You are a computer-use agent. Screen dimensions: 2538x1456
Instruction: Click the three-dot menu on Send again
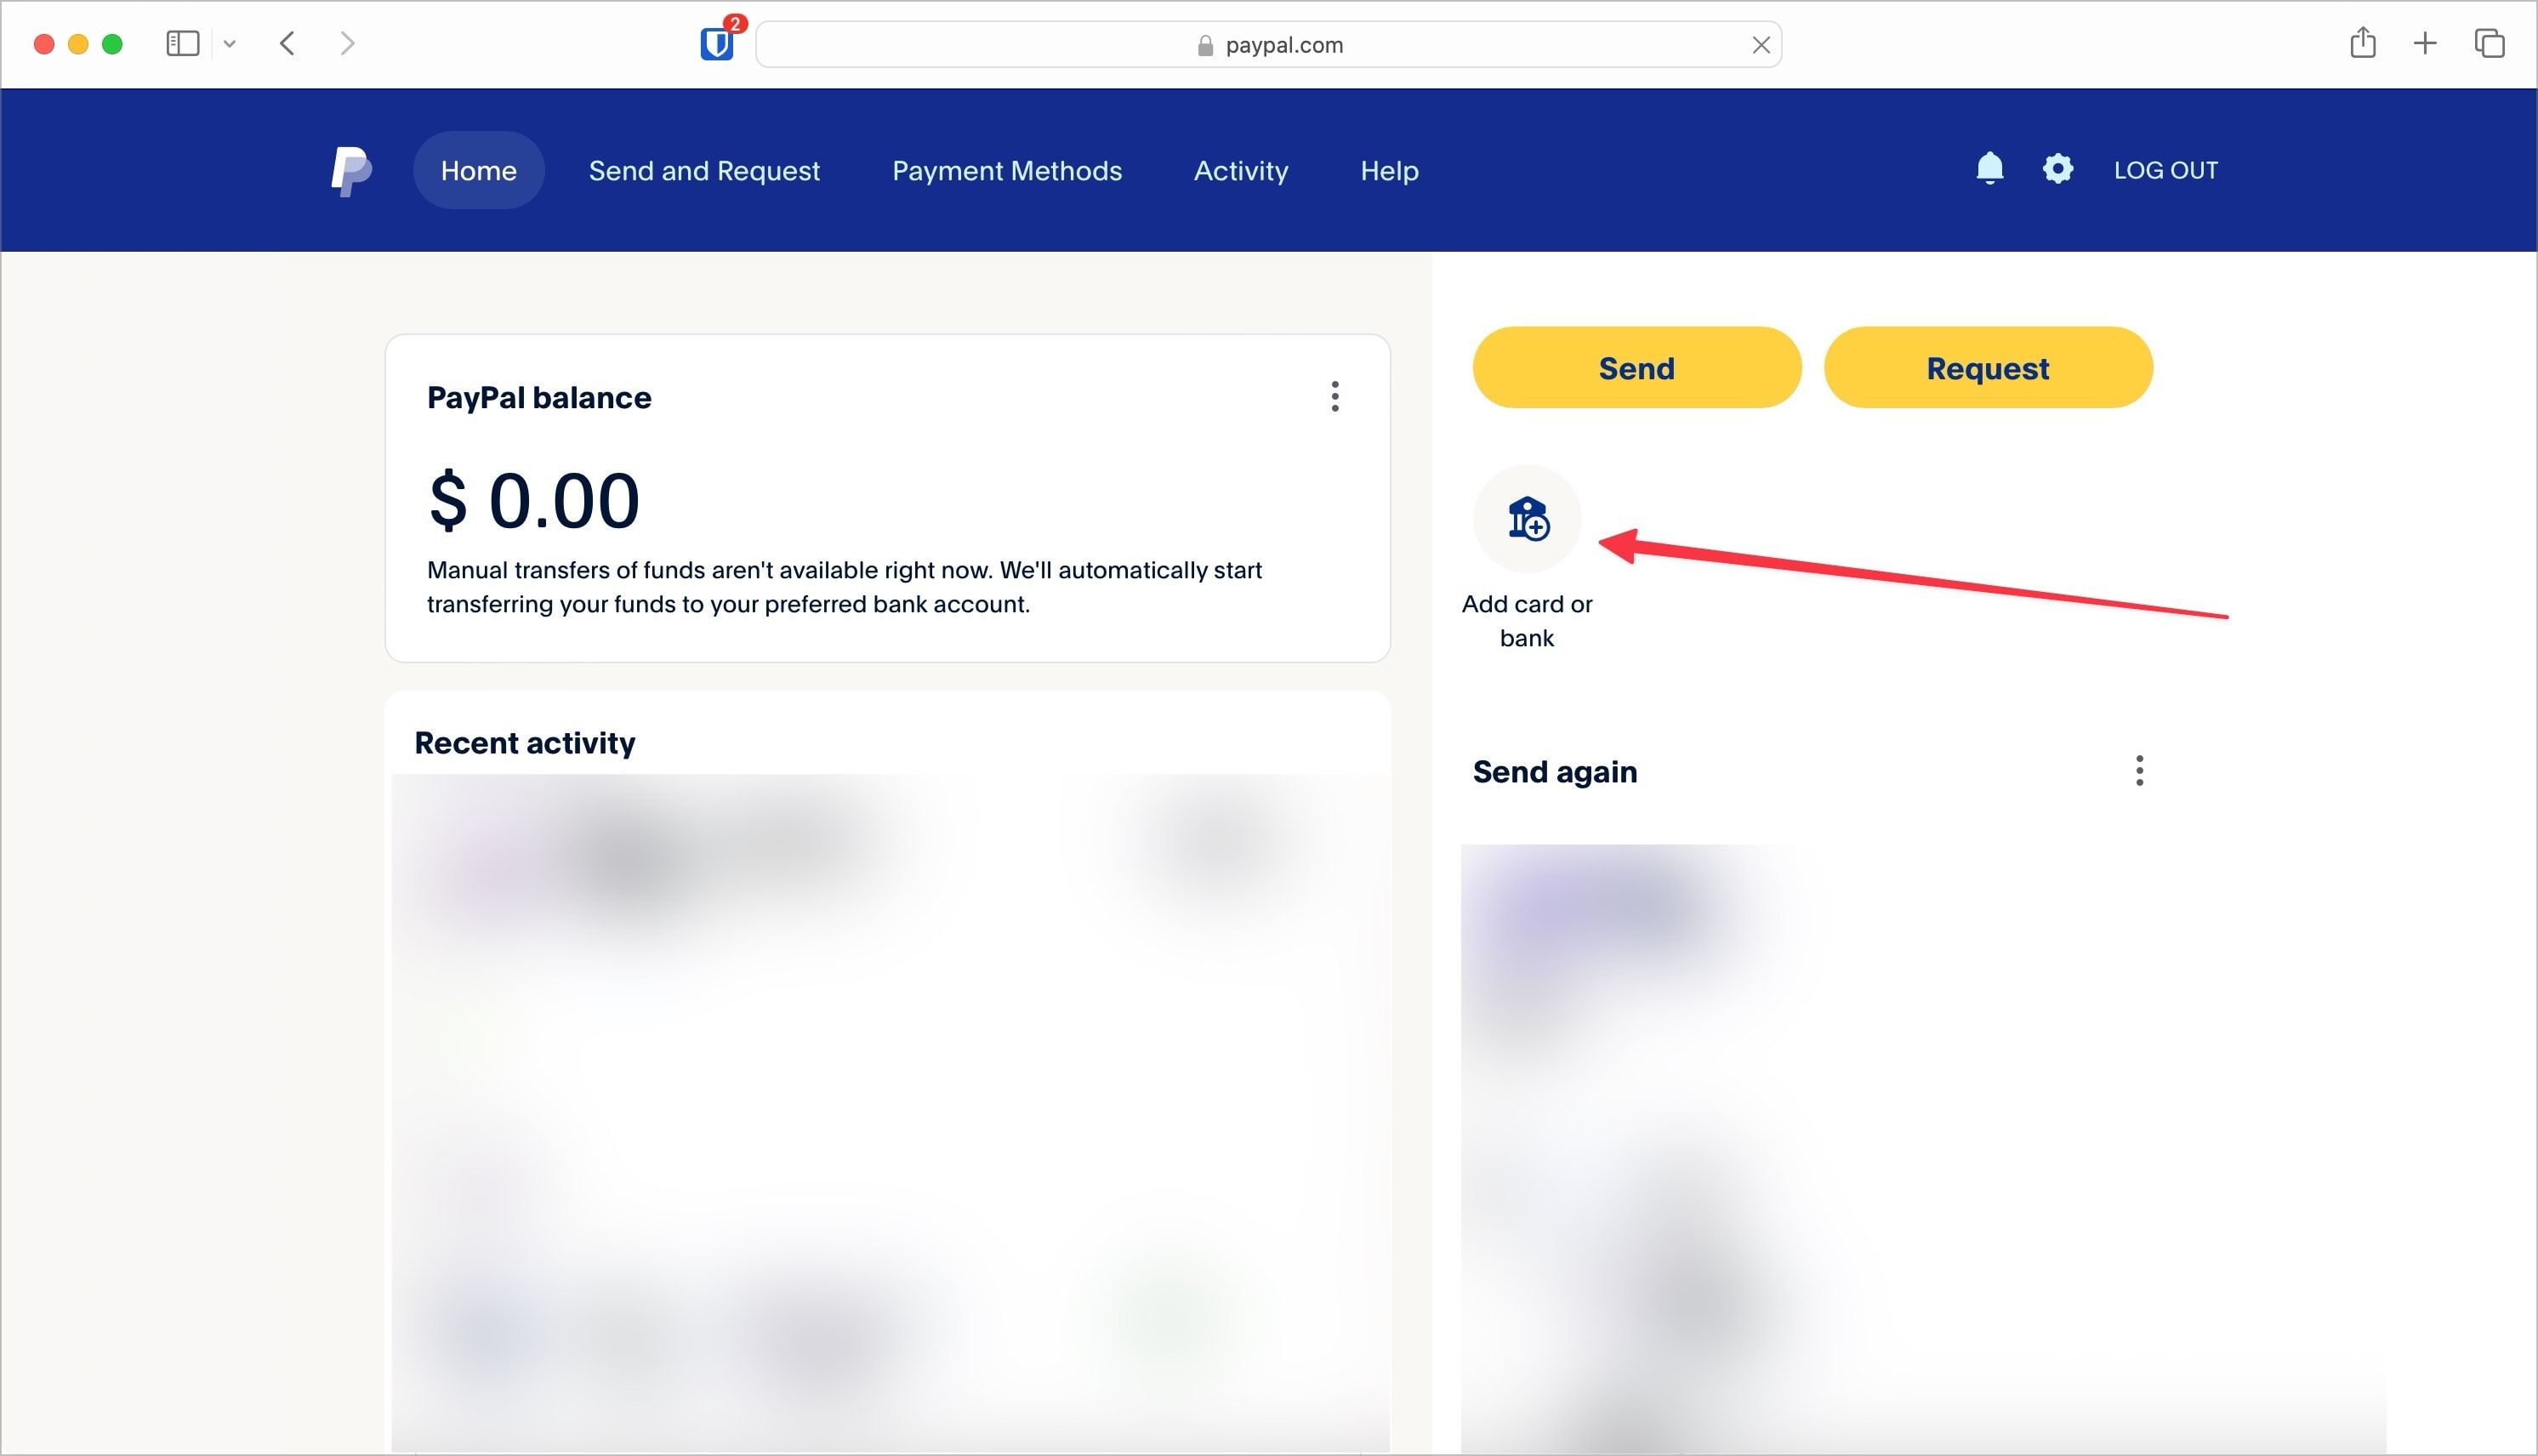[x=2139, y=771]
